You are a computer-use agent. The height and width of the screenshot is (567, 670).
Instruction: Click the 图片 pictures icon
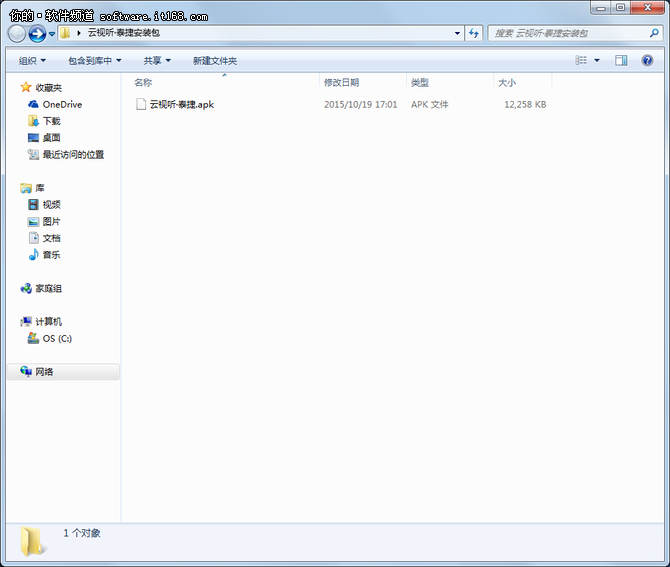click(x=33, y=221)
